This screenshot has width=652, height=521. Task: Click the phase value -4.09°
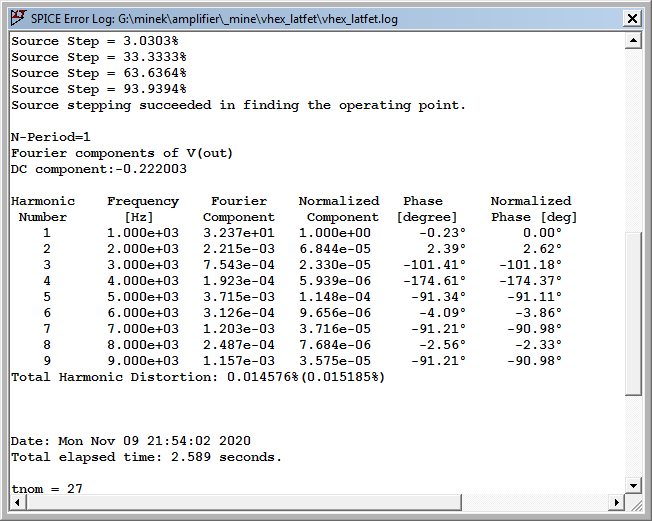[442, 313]
